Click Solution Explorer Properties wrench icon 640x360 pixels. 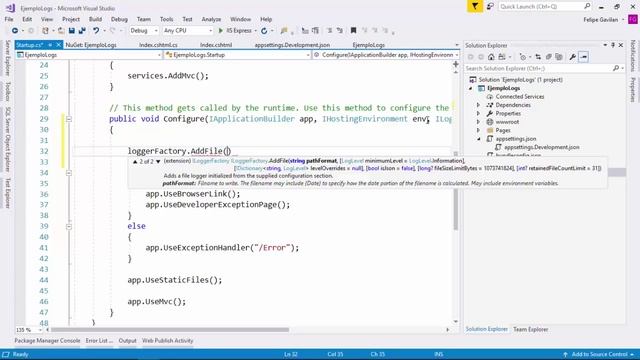[x=573, y=57]
